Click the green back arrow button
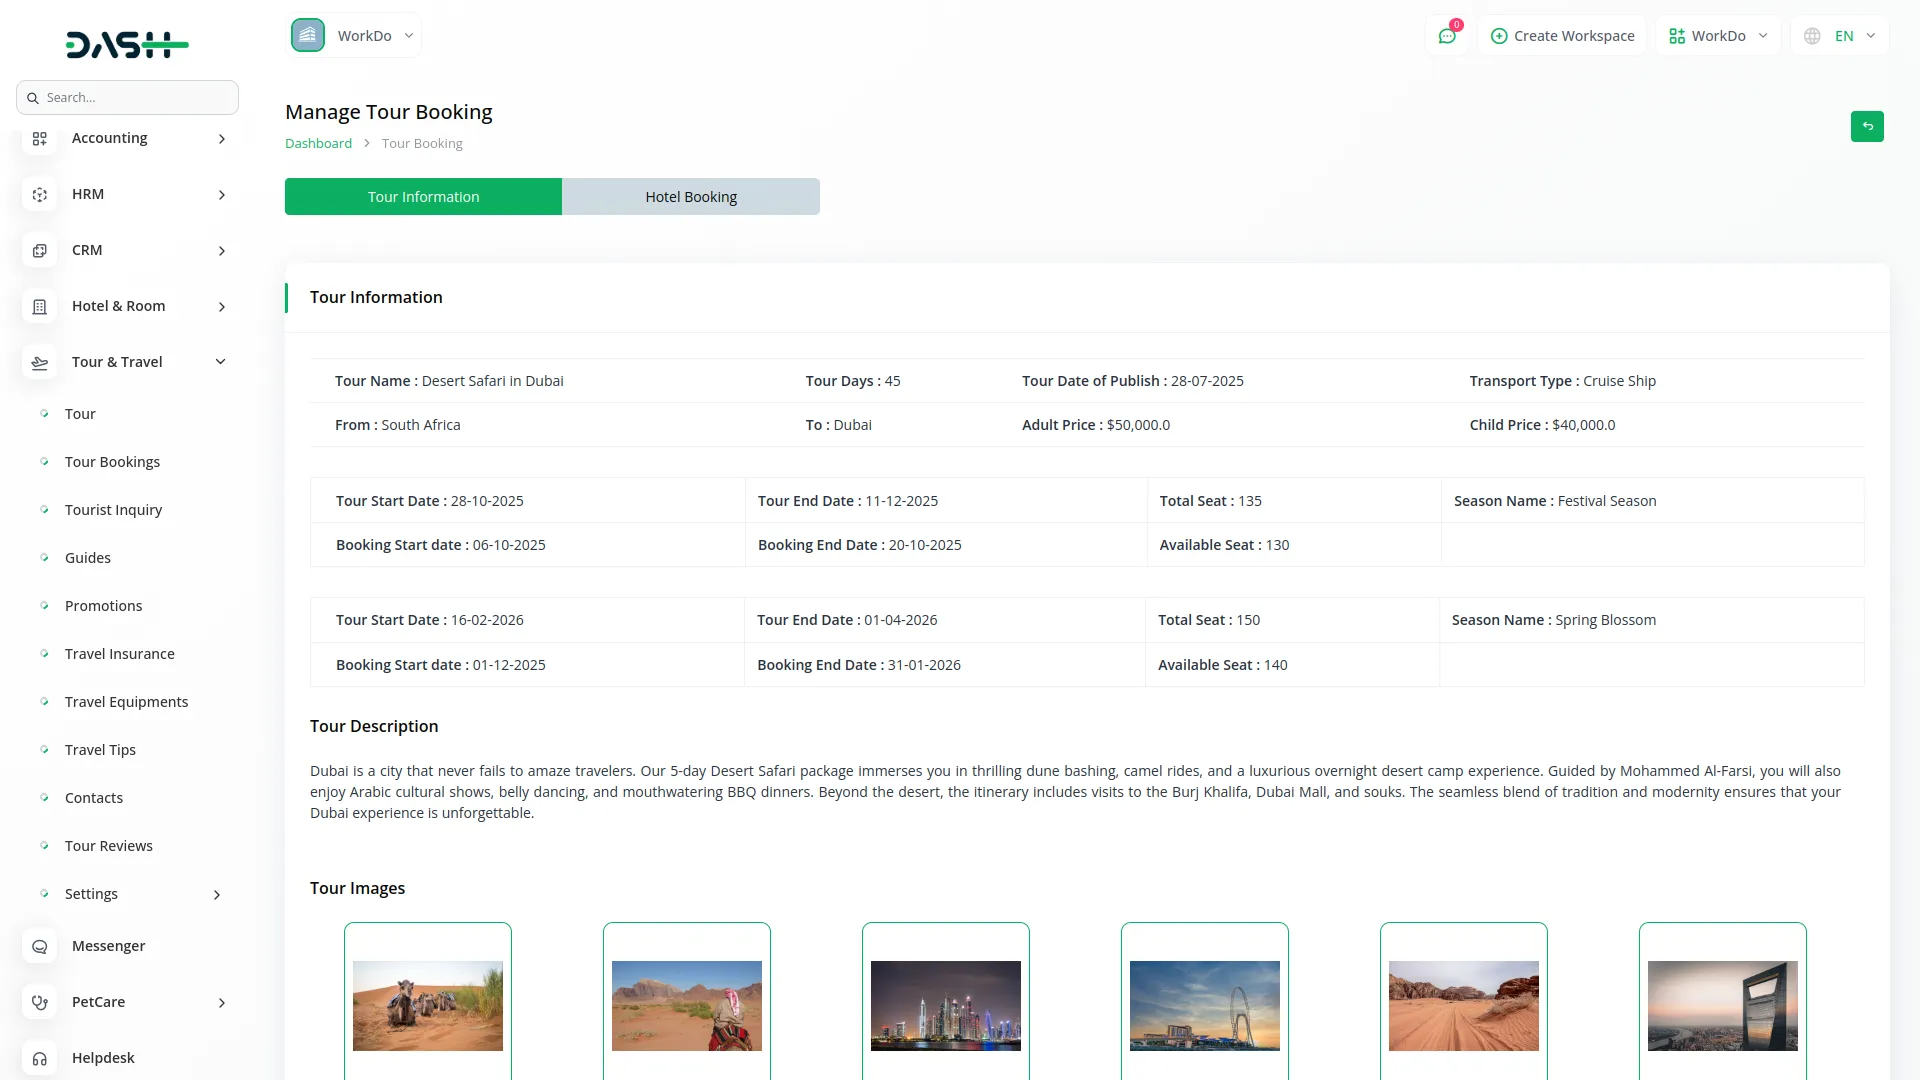This screenshot has height=1080, width=1920. pyautogui.click(x=1868, y=127)
